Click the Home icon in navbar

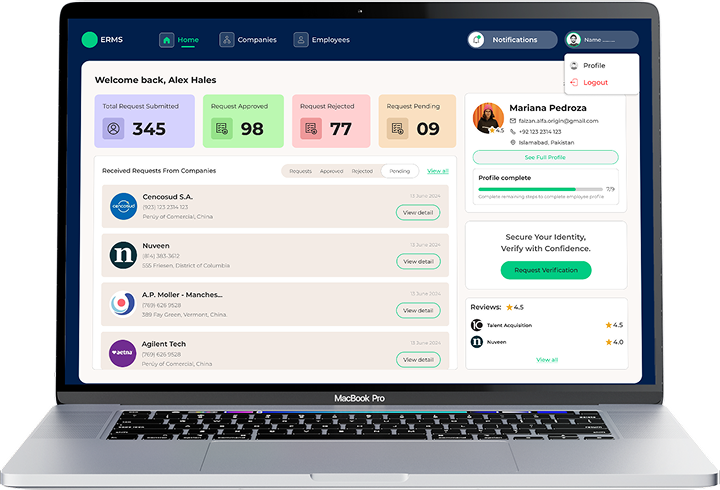click(x=166, y=40)
